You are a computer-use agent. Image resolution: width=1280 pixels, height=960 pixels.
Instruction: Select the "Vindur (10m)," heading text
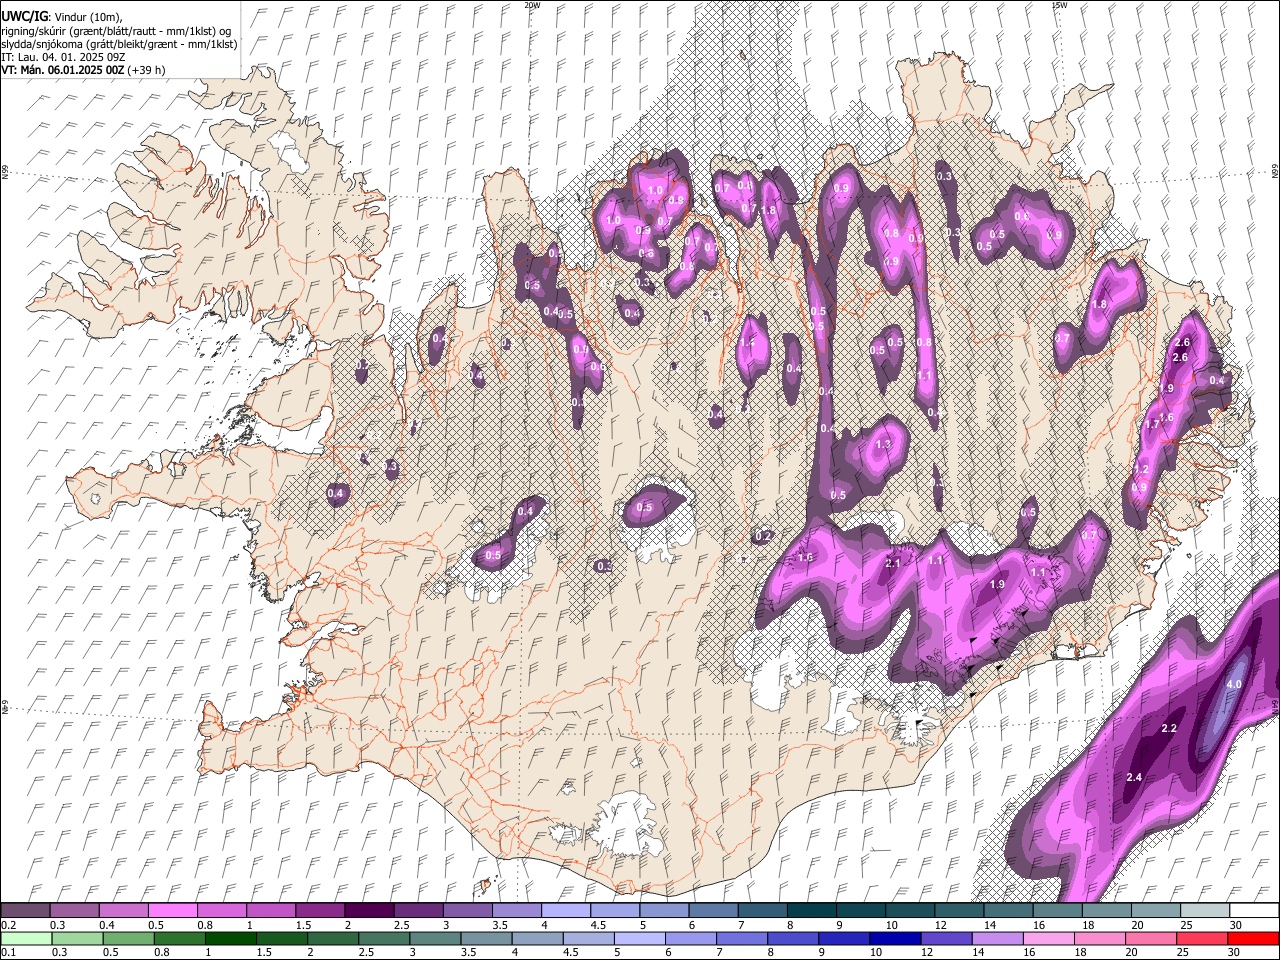(87, 18)
